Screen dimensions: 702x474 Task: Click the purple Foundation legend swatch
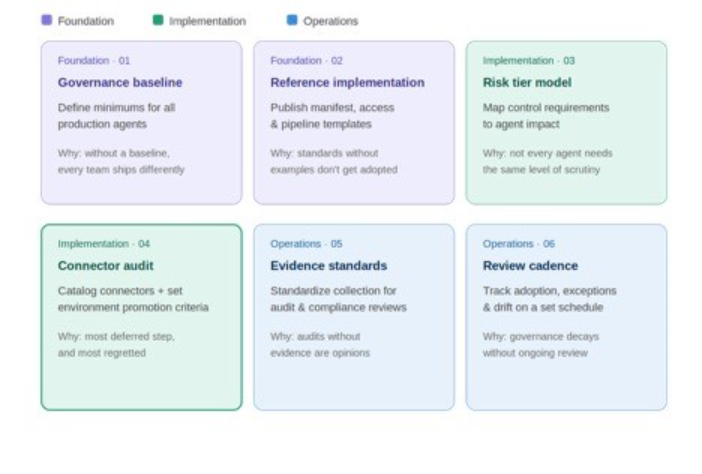pyautogui.click(x=47, y=20)
